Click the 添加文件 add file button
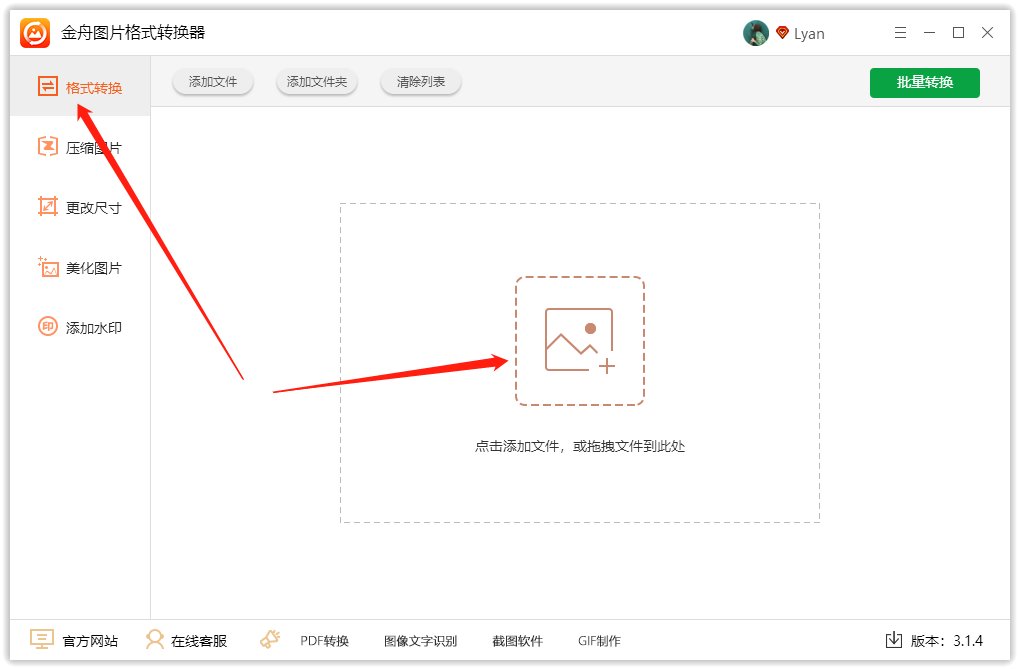This screenshot has width=1020, height=670. click(x=212, y=83)
